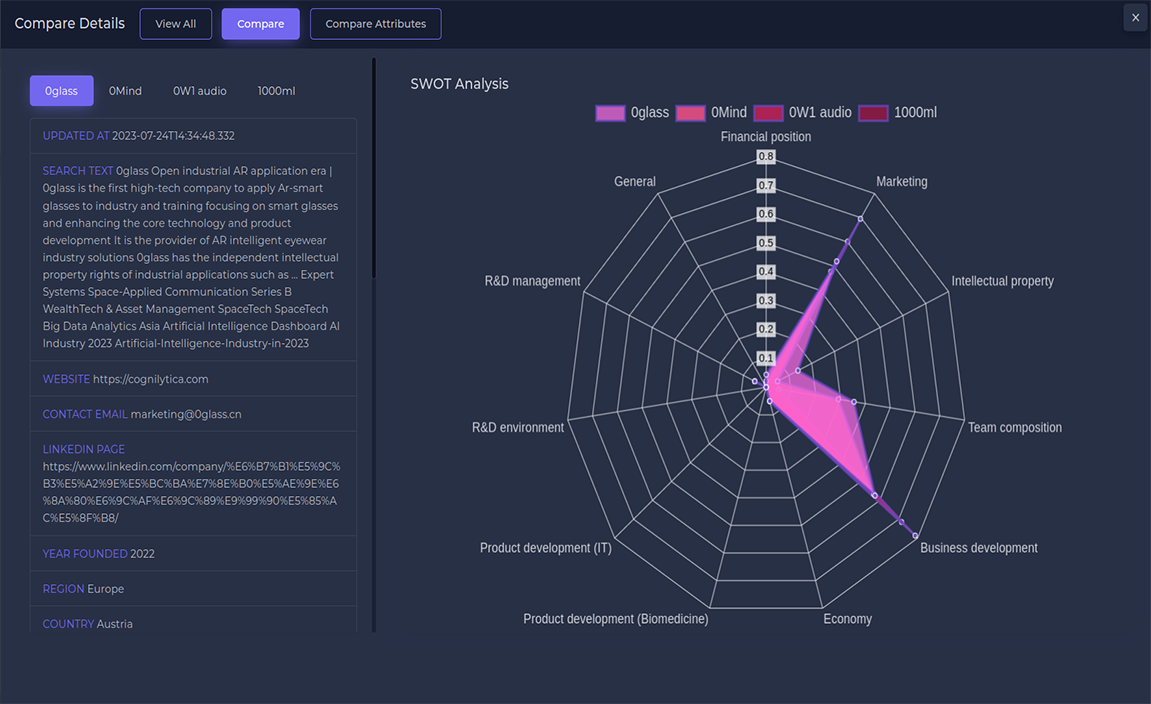Click the marketing@0glass.cn contact email

click(x=186, y=414)
